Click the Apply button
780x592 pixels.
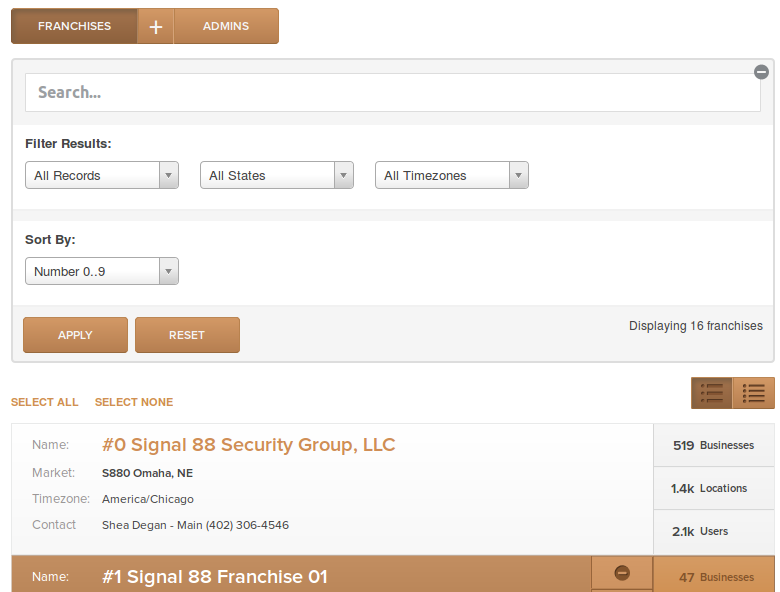(x=75, y=335)
